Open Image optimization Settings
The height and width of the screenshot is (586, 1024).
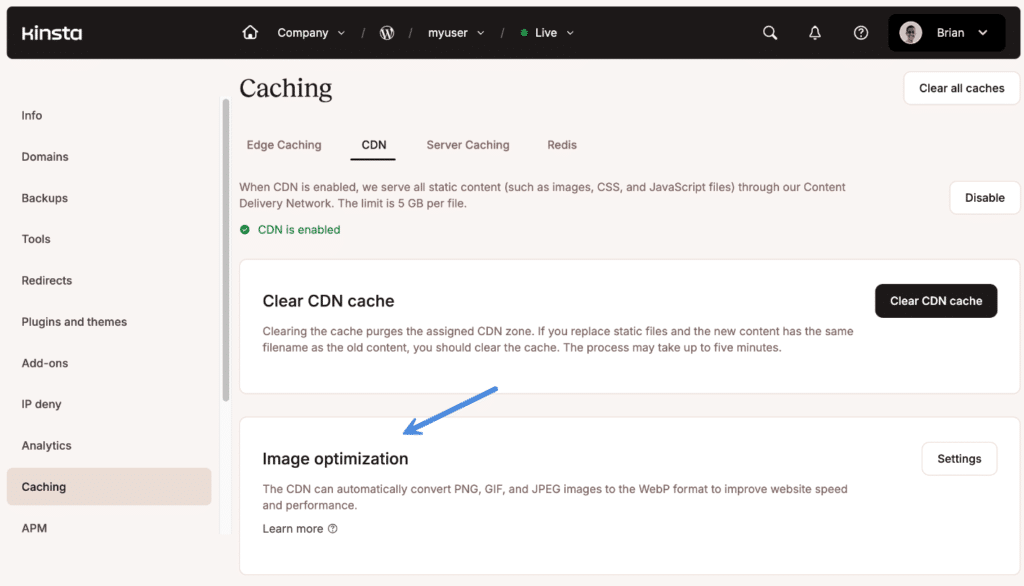tap(959, 458)
